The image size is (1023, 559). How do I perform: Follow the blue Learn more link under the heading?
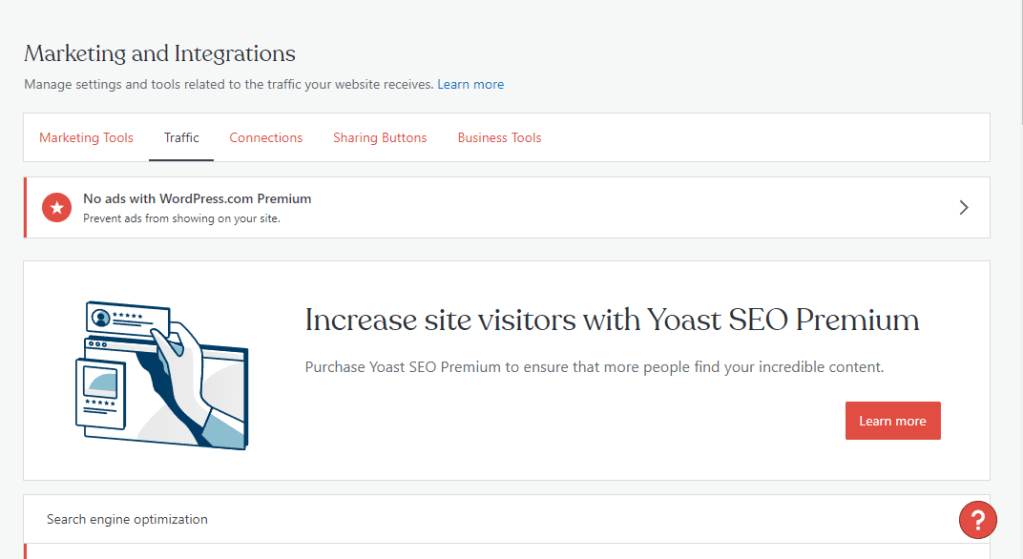(470, 85)
